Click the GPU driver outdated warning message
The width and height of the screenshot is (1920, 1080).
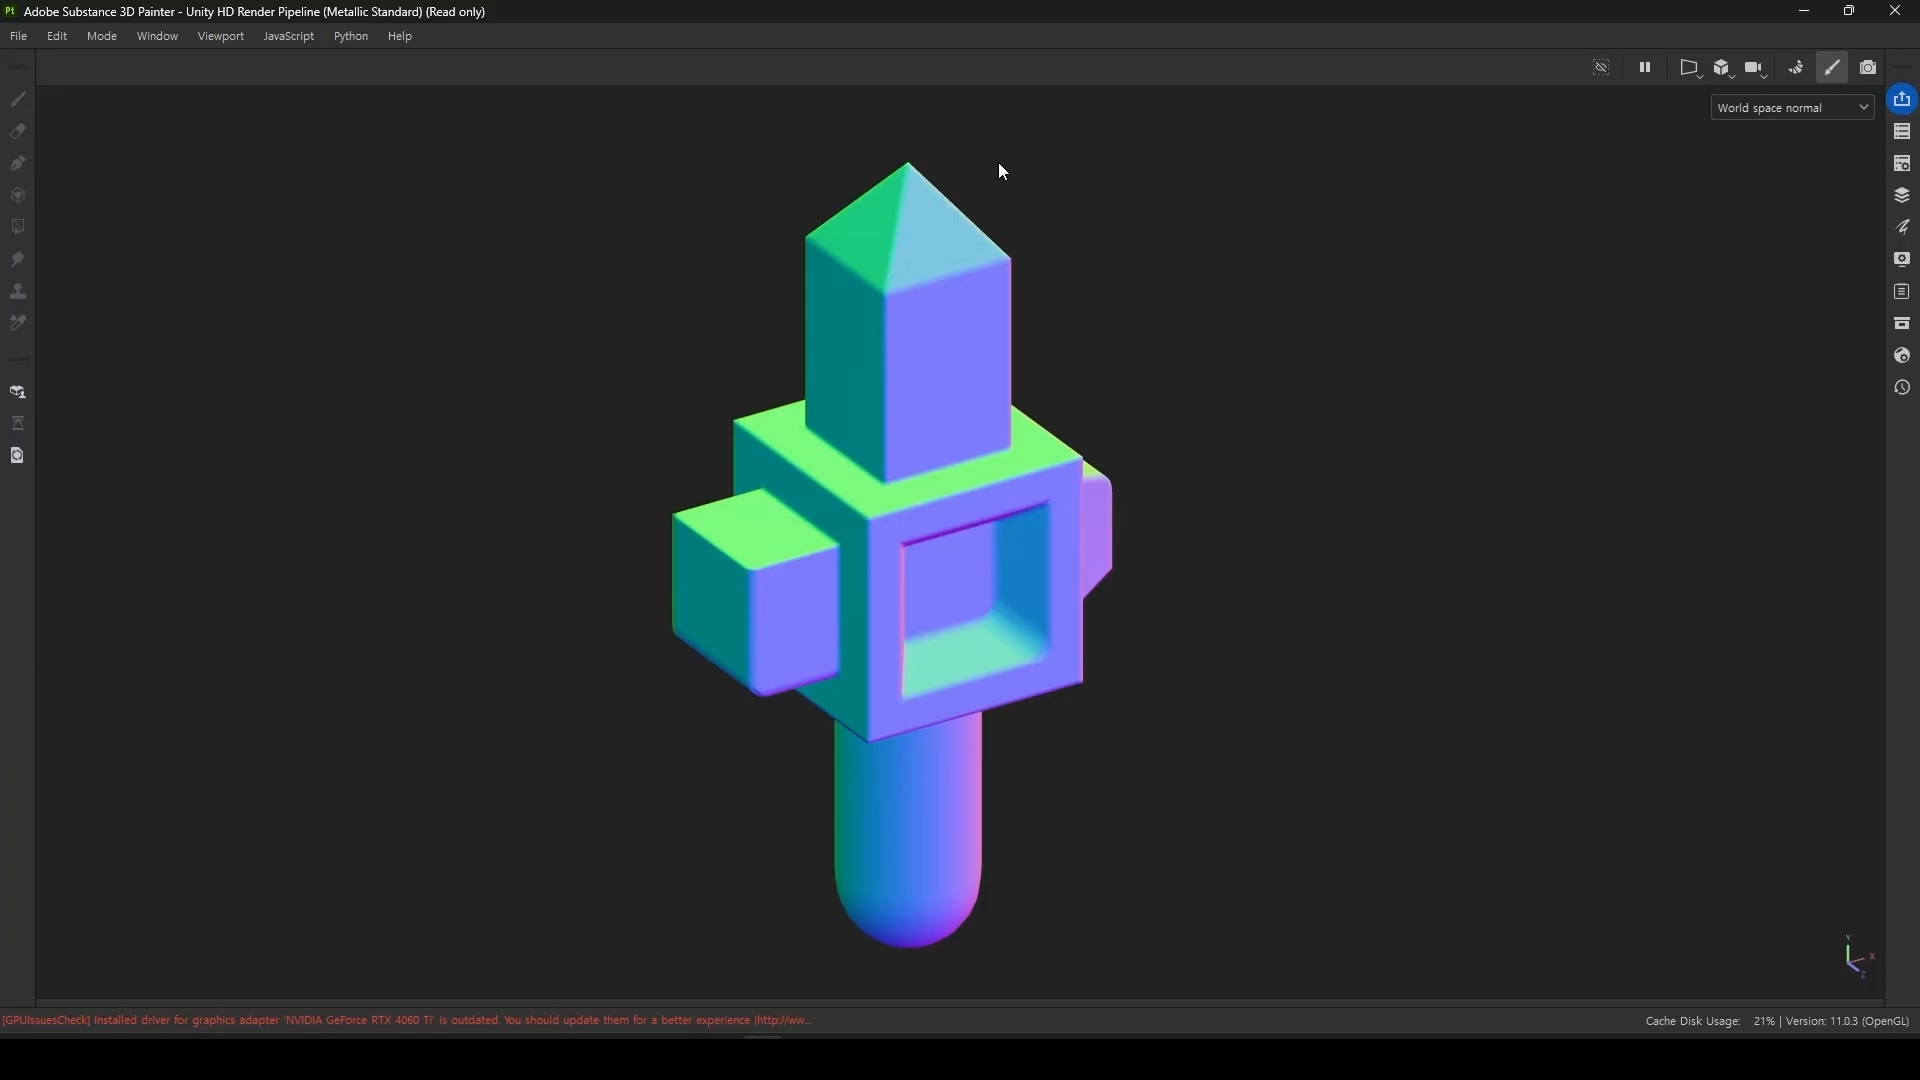point(407,1021)
